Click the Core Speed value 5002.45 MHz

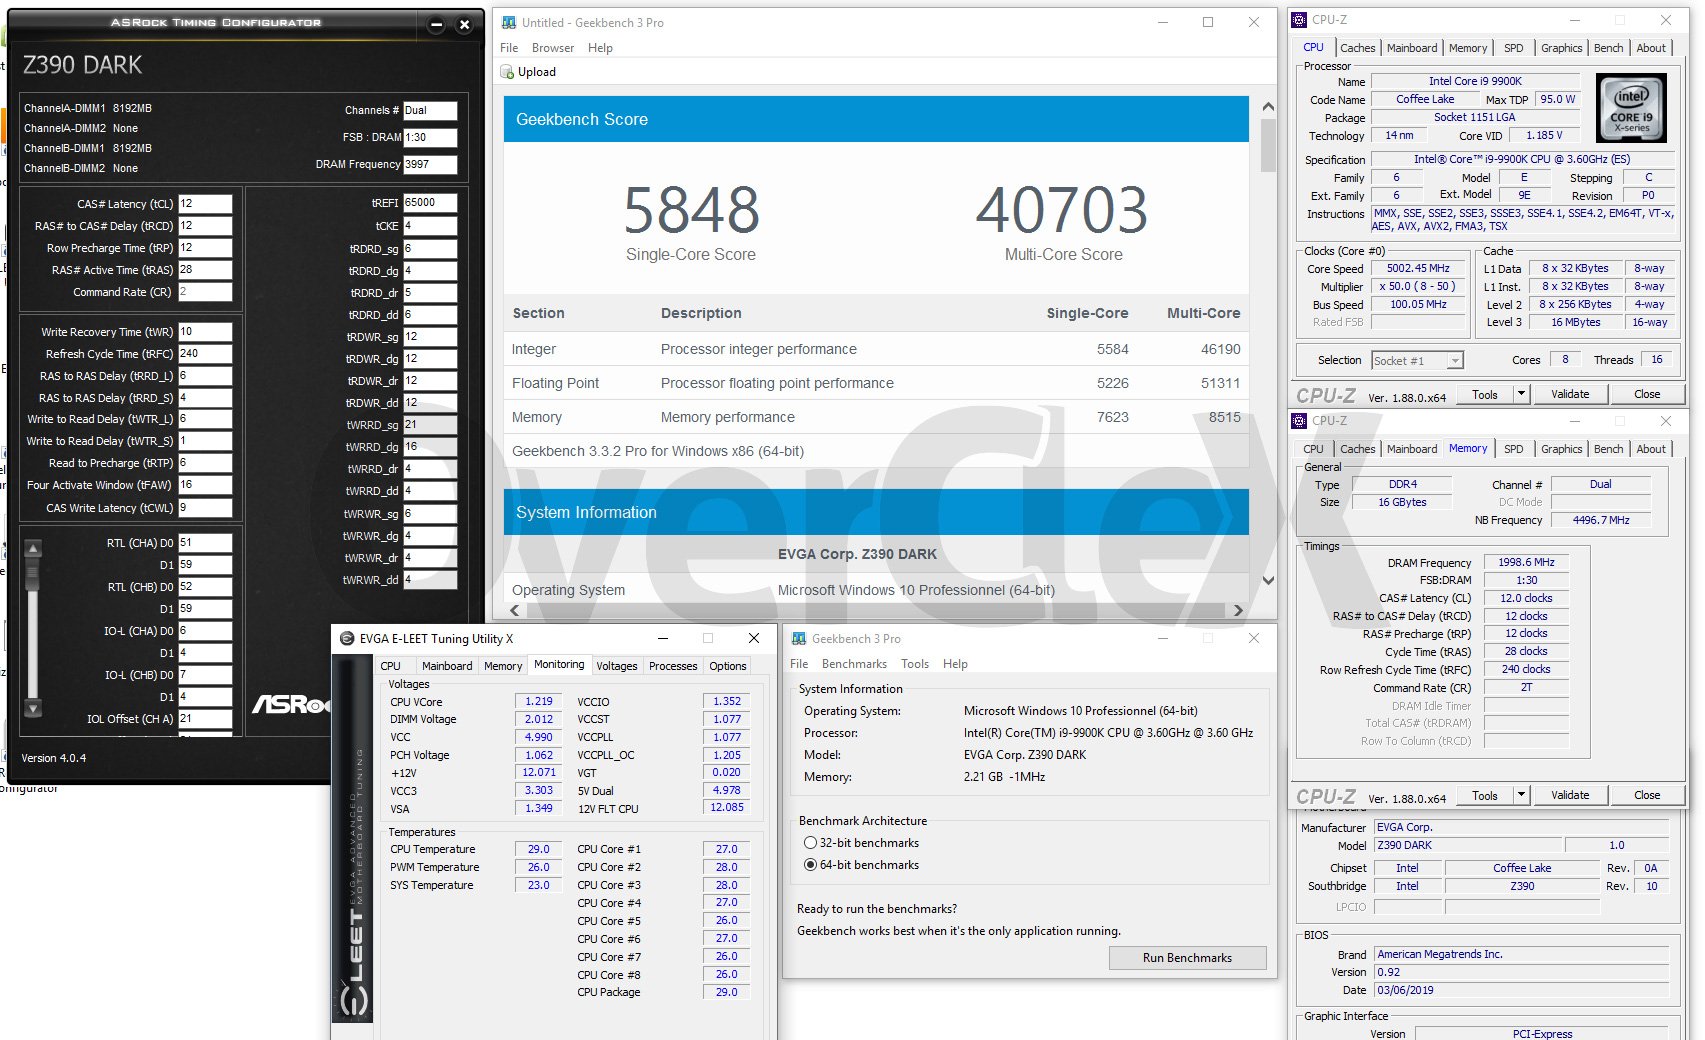click(x=1417, y=269)
